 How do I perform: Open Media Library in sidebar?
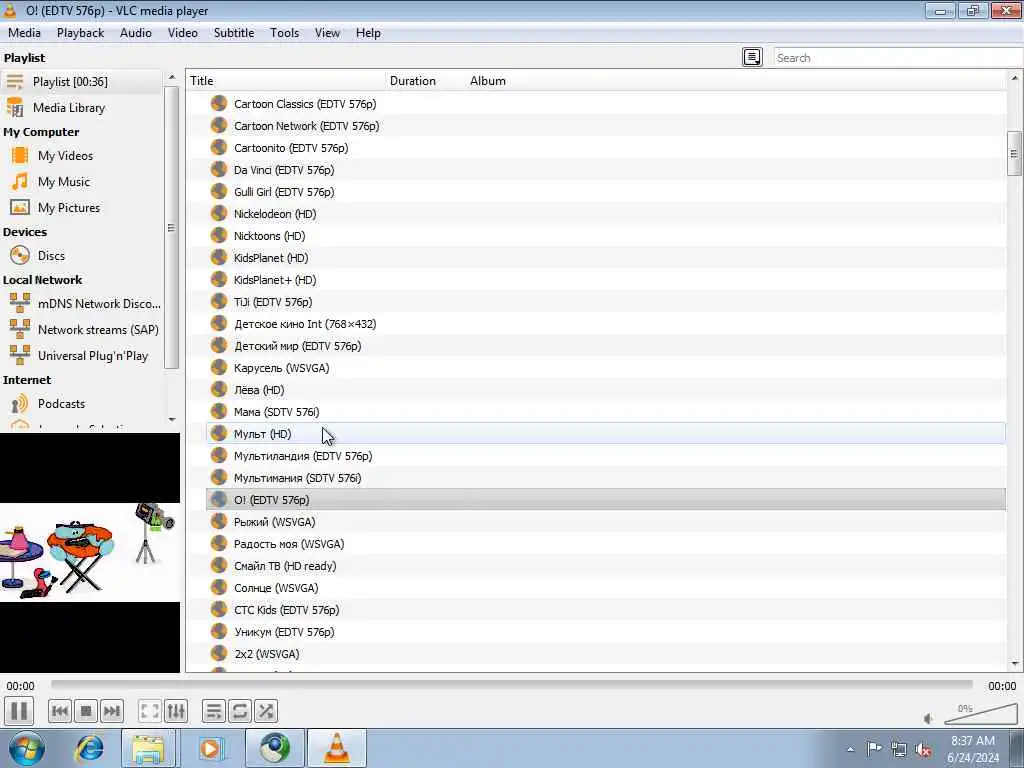[81, 108]
